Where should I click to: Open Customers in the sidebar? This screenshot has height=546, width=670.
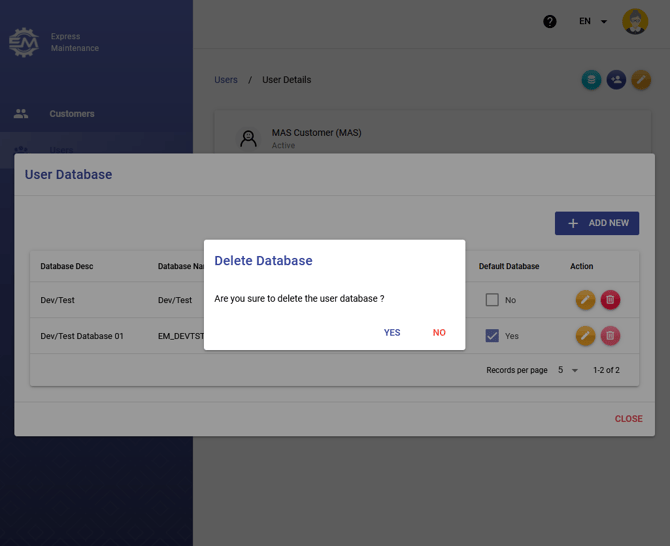71,114
